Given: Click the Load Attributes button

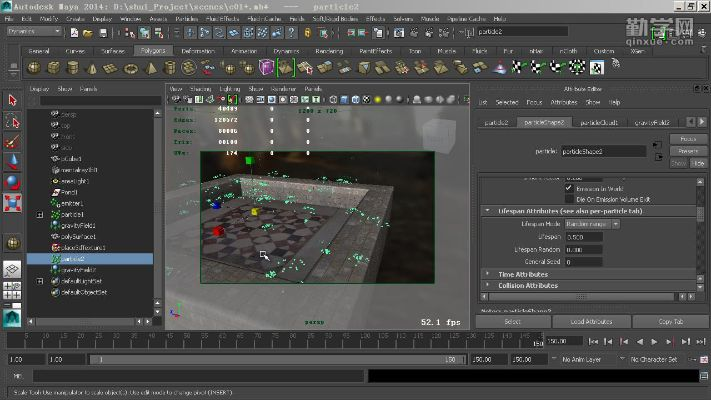Looking at the screenshot, I should tap(590, 322).
